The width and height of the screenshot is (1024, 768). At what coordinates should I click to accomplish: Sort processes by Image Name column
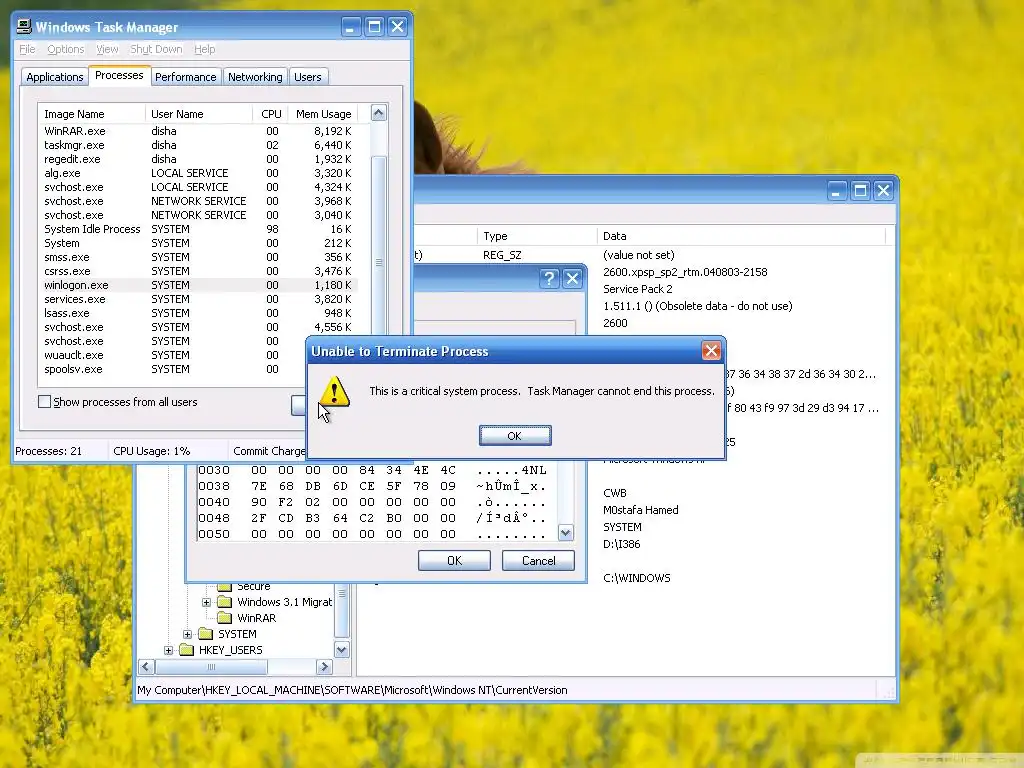pyautogui.click(x=91, y=114)
